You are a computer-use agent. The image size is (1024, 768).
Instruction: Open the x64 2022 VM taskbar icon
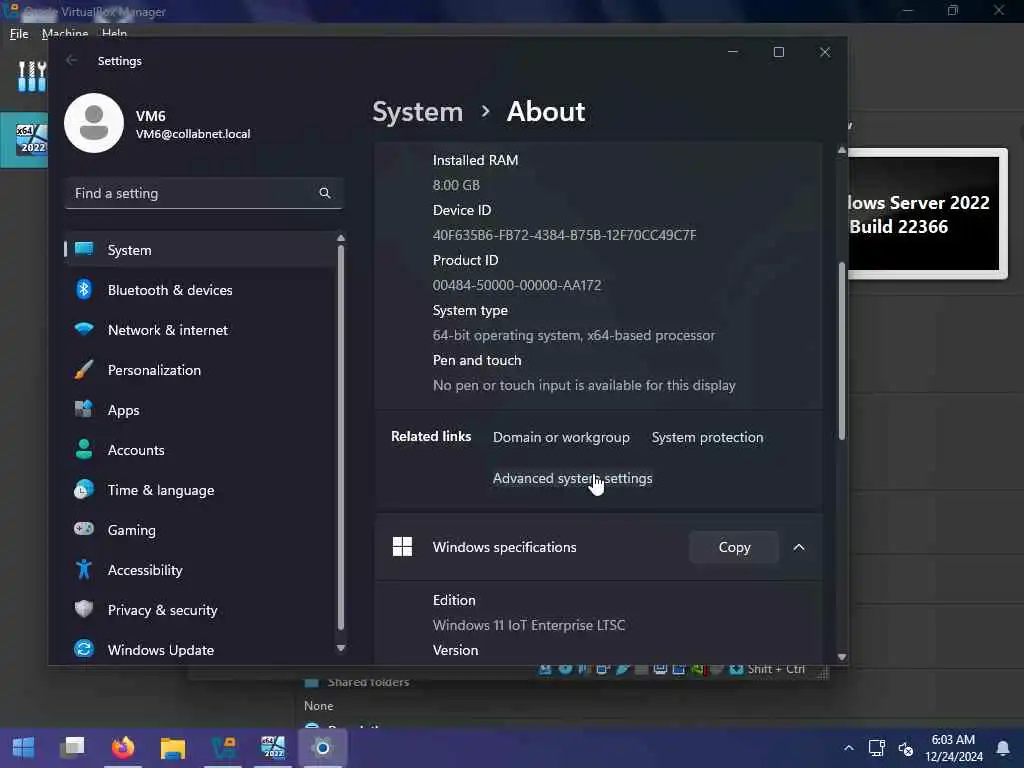(273, 747)
